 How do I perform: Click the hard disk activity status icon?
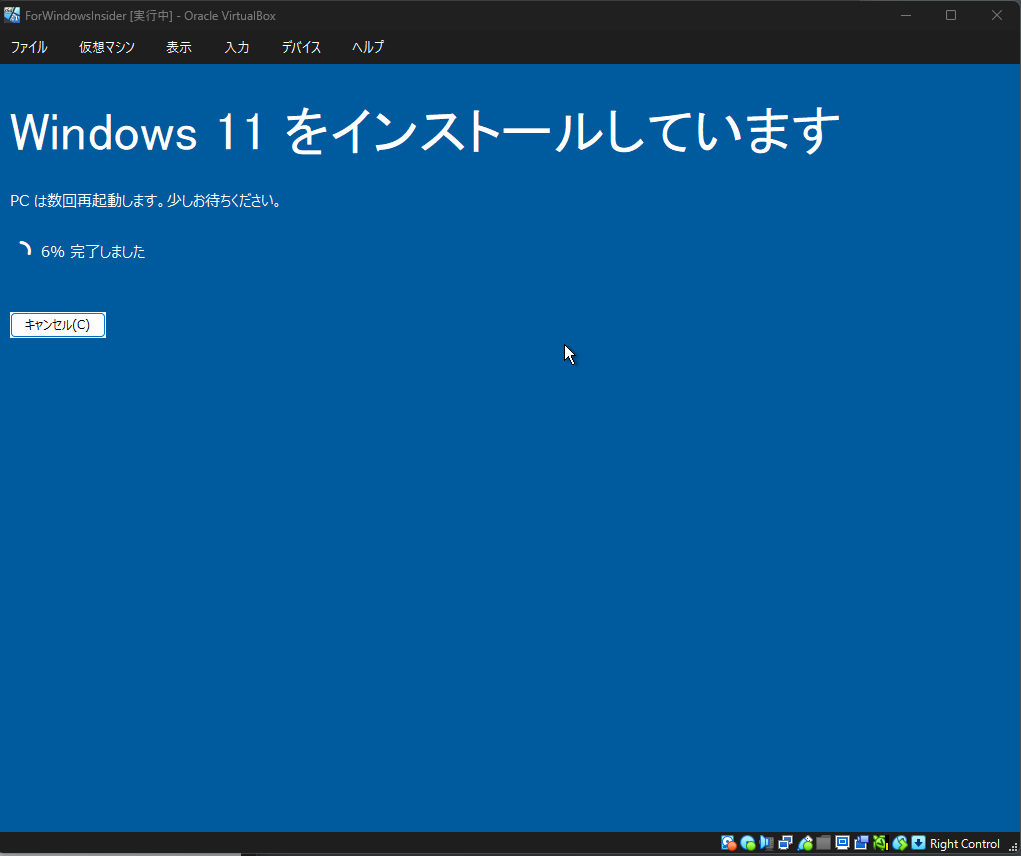coord(728,843)
